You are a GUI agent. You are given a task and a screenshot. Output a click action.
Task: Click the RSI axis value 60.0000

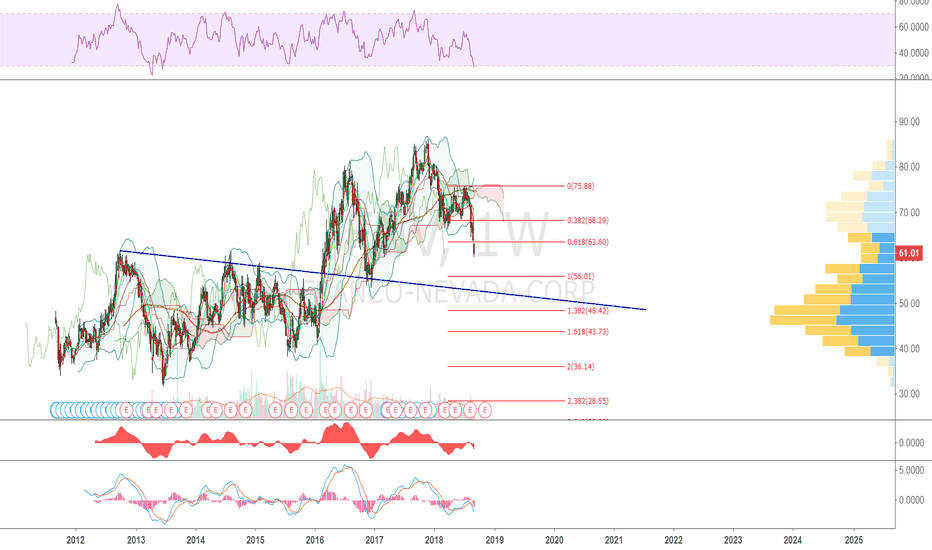point(913,27)
